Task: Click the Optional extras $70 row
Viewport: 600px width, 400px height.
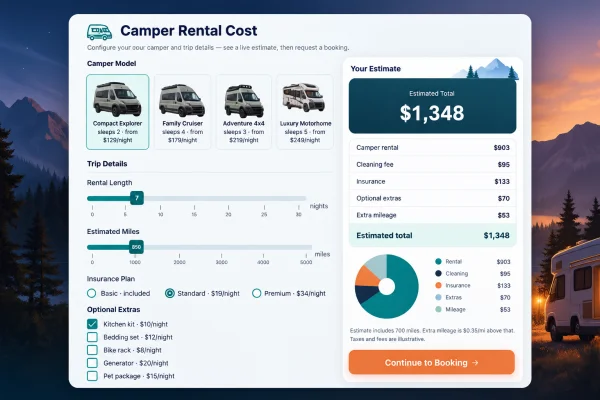Action: 433,198
